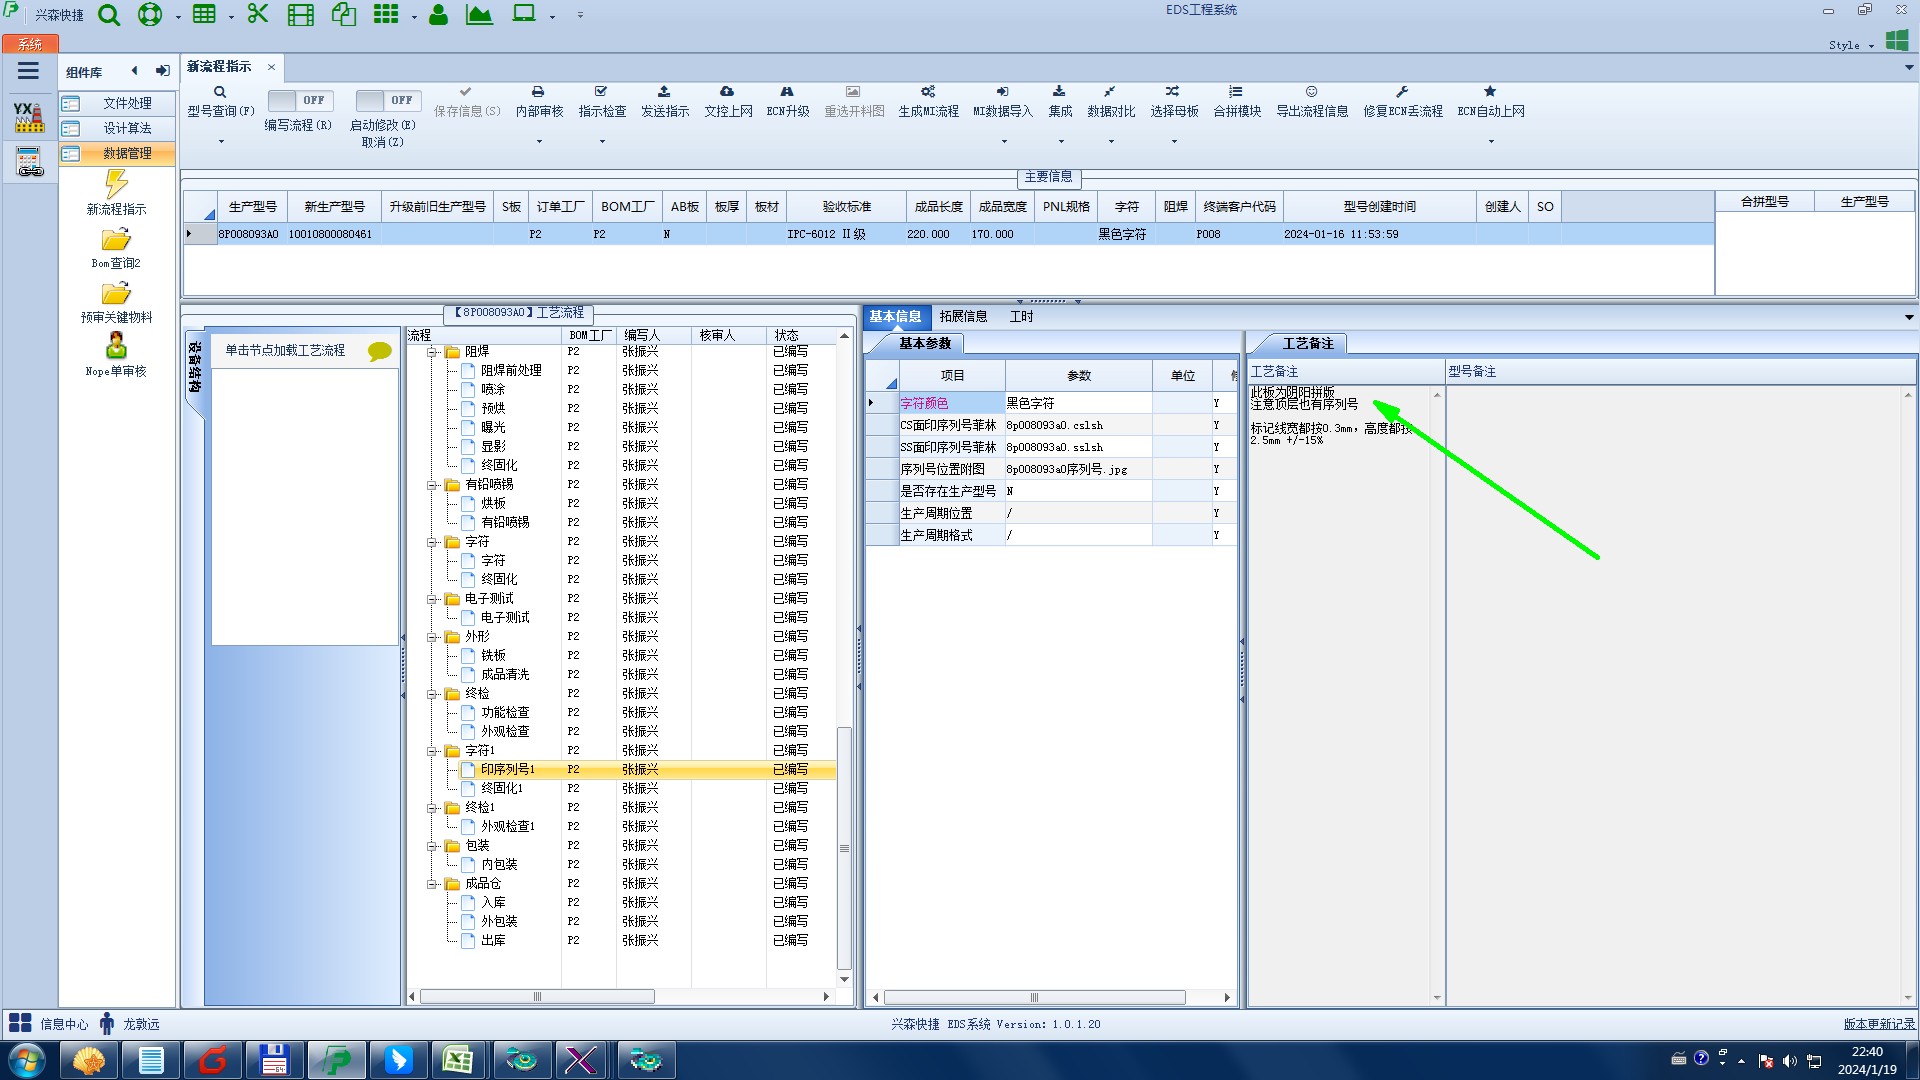The image size is (1920, 1080).
Task: Click the 导出流程信息 smiley icon
Action: coord(1311,92)
